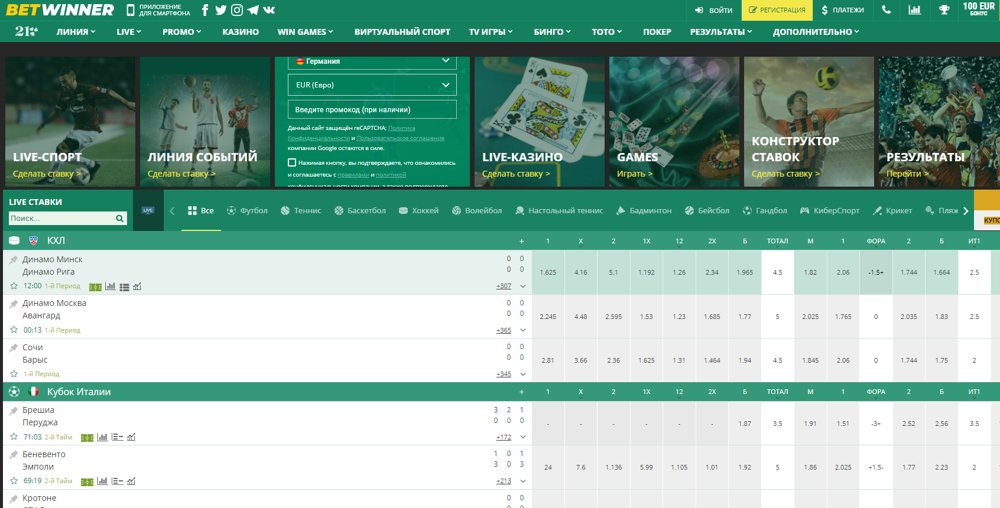Pin the Сочи vs Барыс match
1000x508 pixels.
(13, 348)
